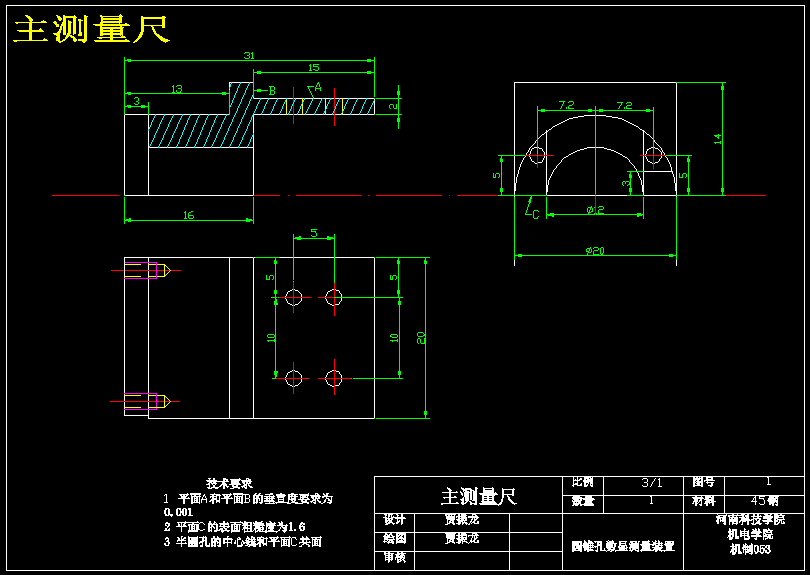Click requirement 1 about 平面A和平面B perpendicularity
This screenshot has width=810, height=575.
click(248, 505)
